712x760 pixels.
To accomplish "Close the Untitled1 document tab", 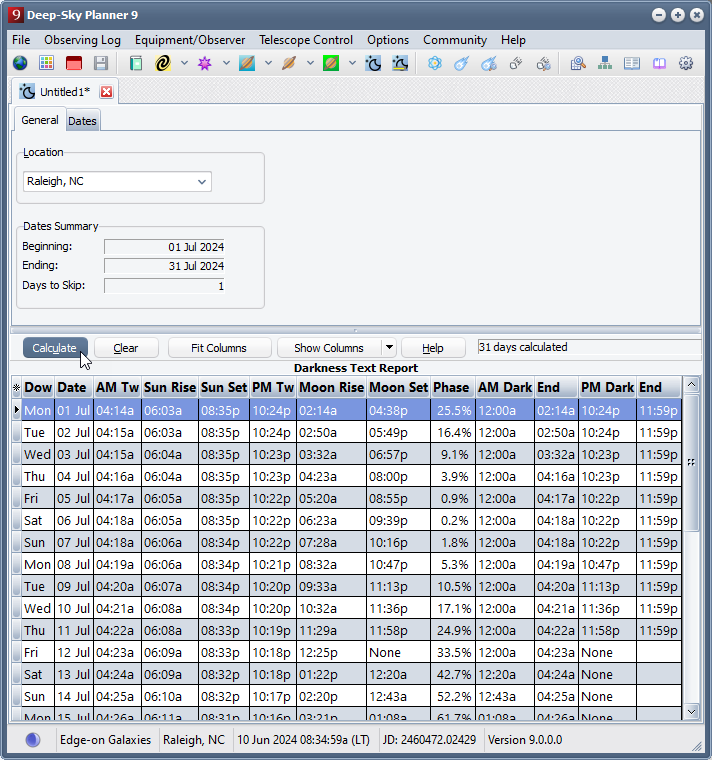I will [x=107, y=92].
